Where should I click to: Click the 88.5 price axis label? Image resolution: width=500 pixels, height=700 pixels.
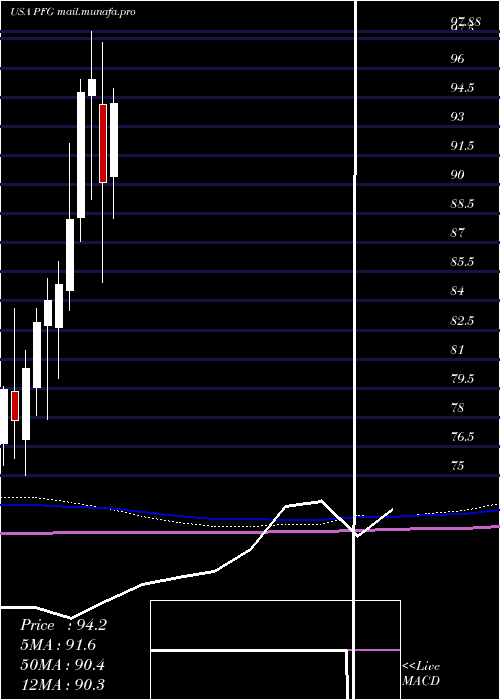pyautogui.click(x=462, y=204)
